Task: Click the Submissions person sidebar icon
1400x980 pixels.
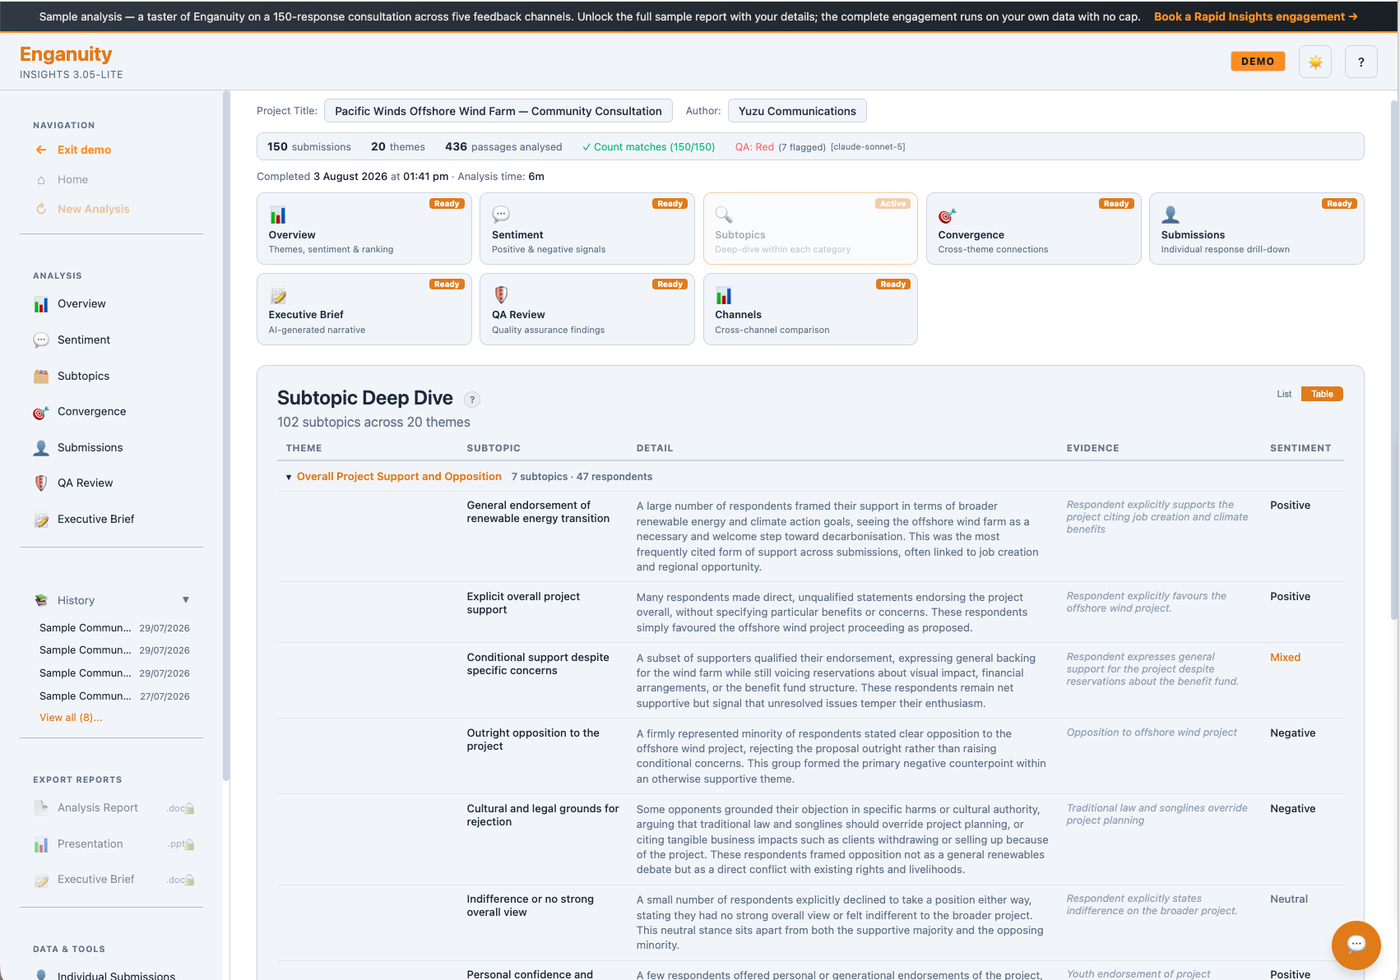Action: coord(41,448)
